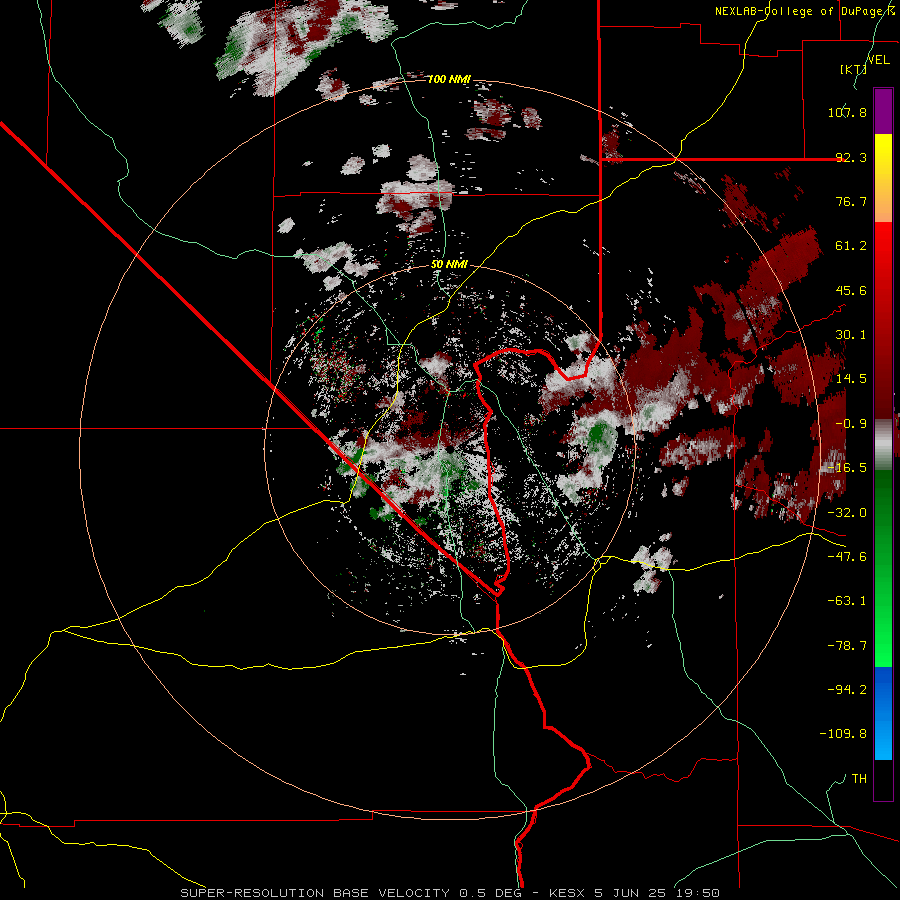The height and width of the screenshot is (900, 900).
Task: Click the 14.5 velocity scale value
Action: (x=851, y=379)
